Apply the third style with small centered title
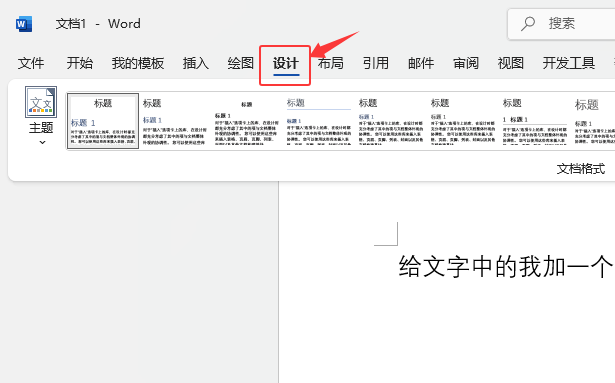 (246, 121)
